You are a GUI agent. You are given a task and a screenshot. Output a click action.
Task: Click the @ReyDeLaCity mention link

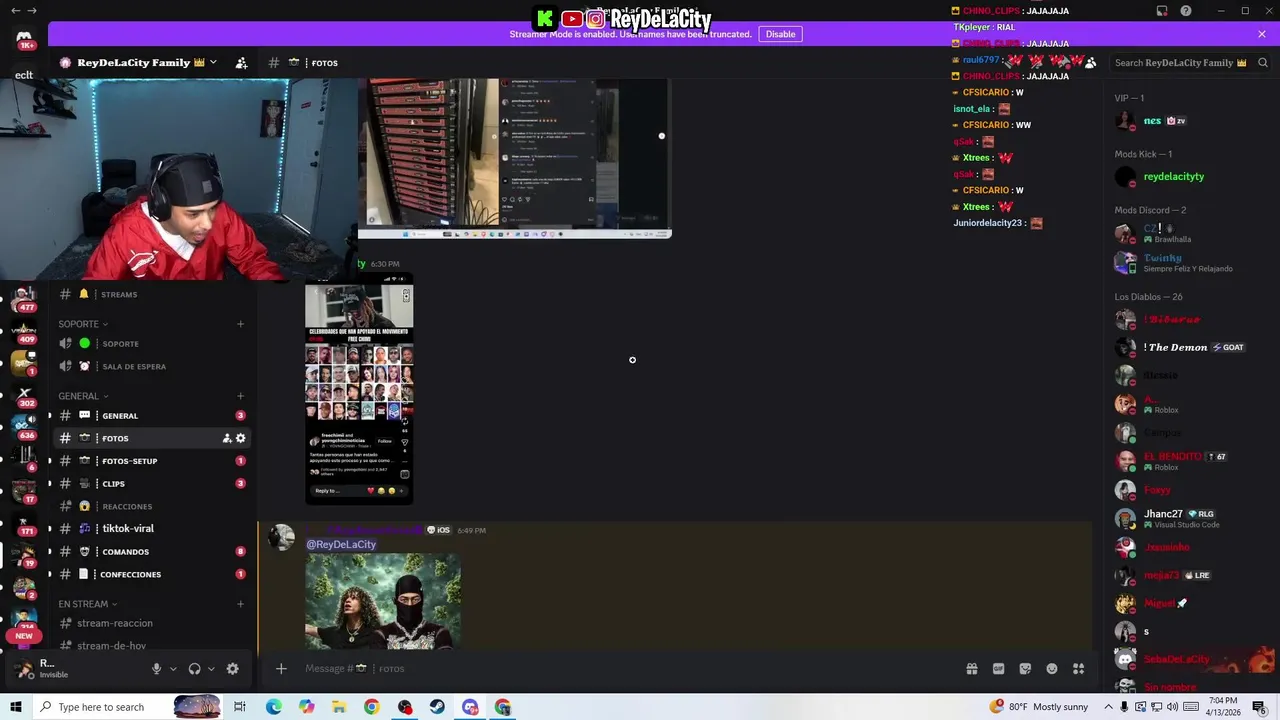[x=341, y=544]
